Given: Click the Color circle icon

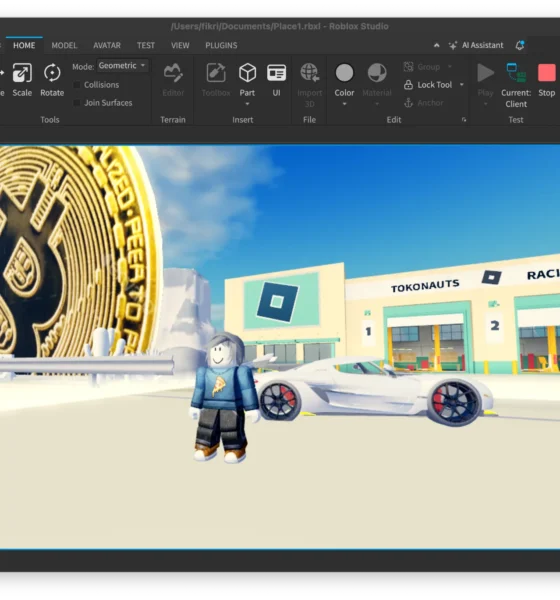Looking at the screenshot, I should (x=344, y=73).
